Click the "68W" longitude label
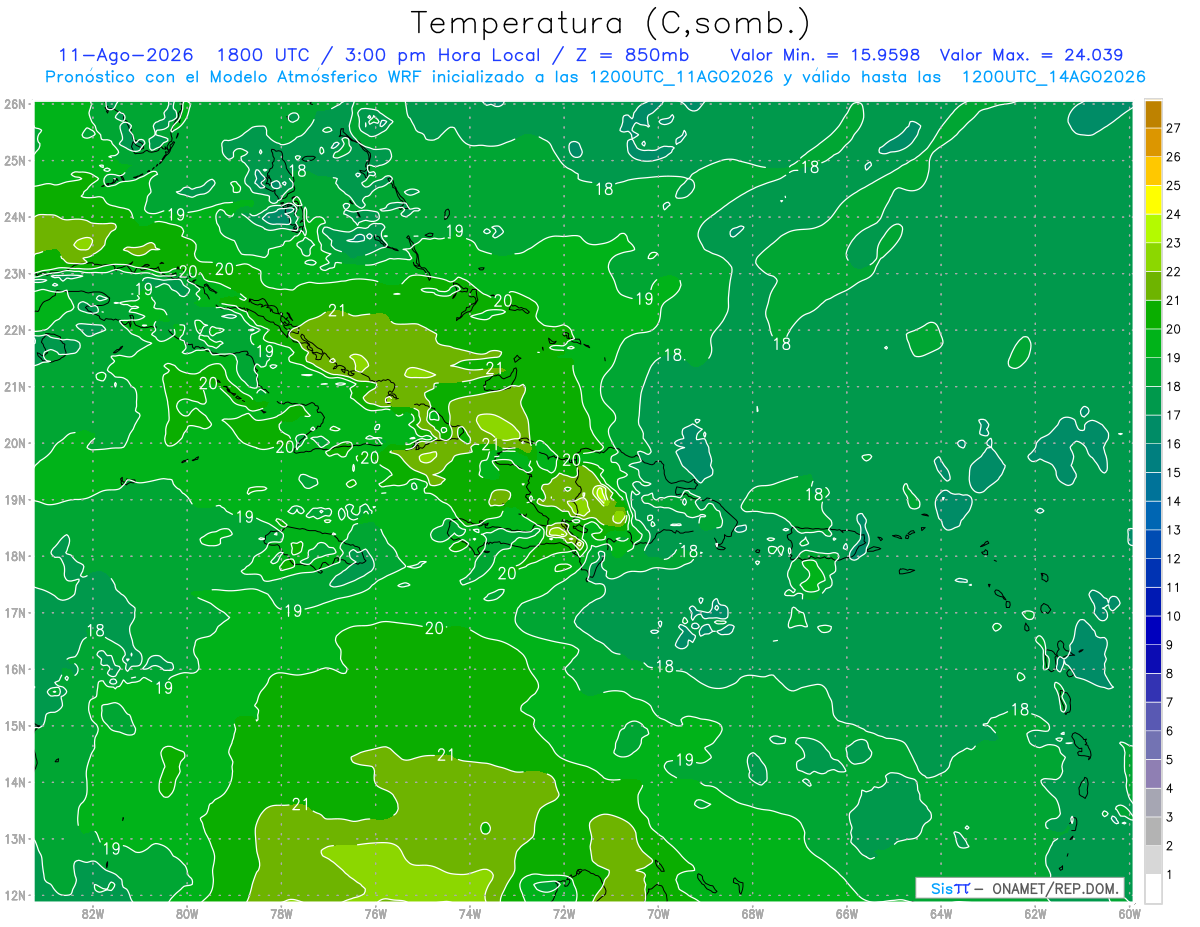 (753, 913)
